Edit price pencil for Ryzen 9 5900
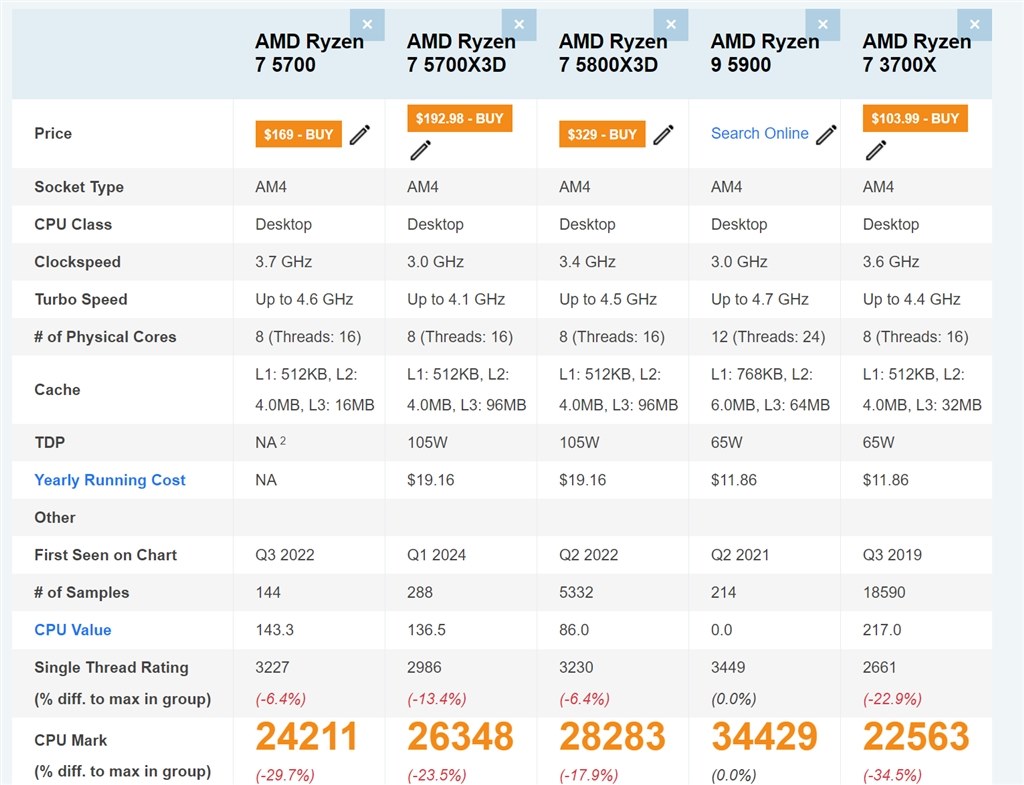The image size is (1024, 785). coord(826,135)
